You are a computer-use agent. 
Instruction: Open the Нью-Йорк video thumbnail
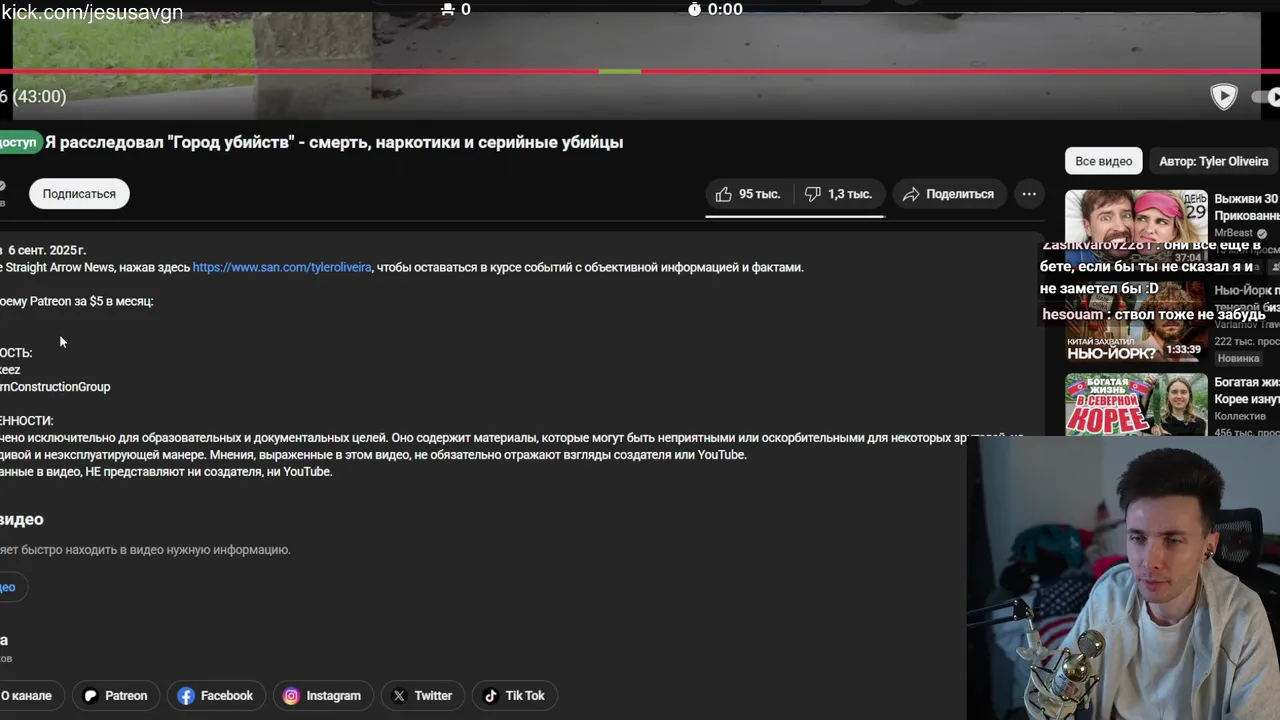point(1136,324)
